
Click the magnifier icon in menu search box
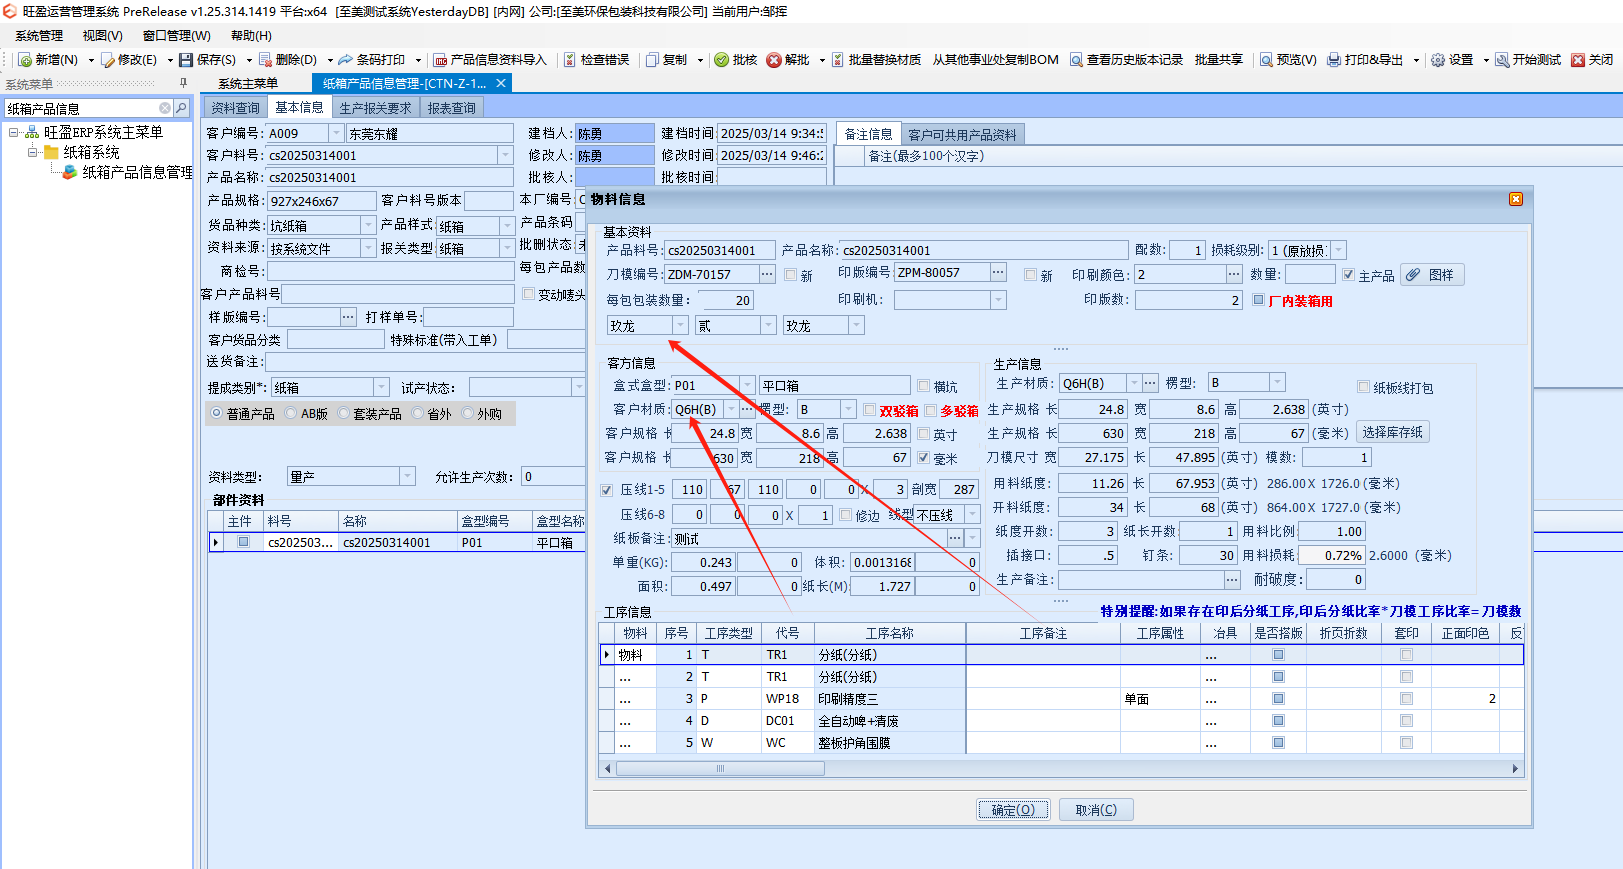point(181,108)
